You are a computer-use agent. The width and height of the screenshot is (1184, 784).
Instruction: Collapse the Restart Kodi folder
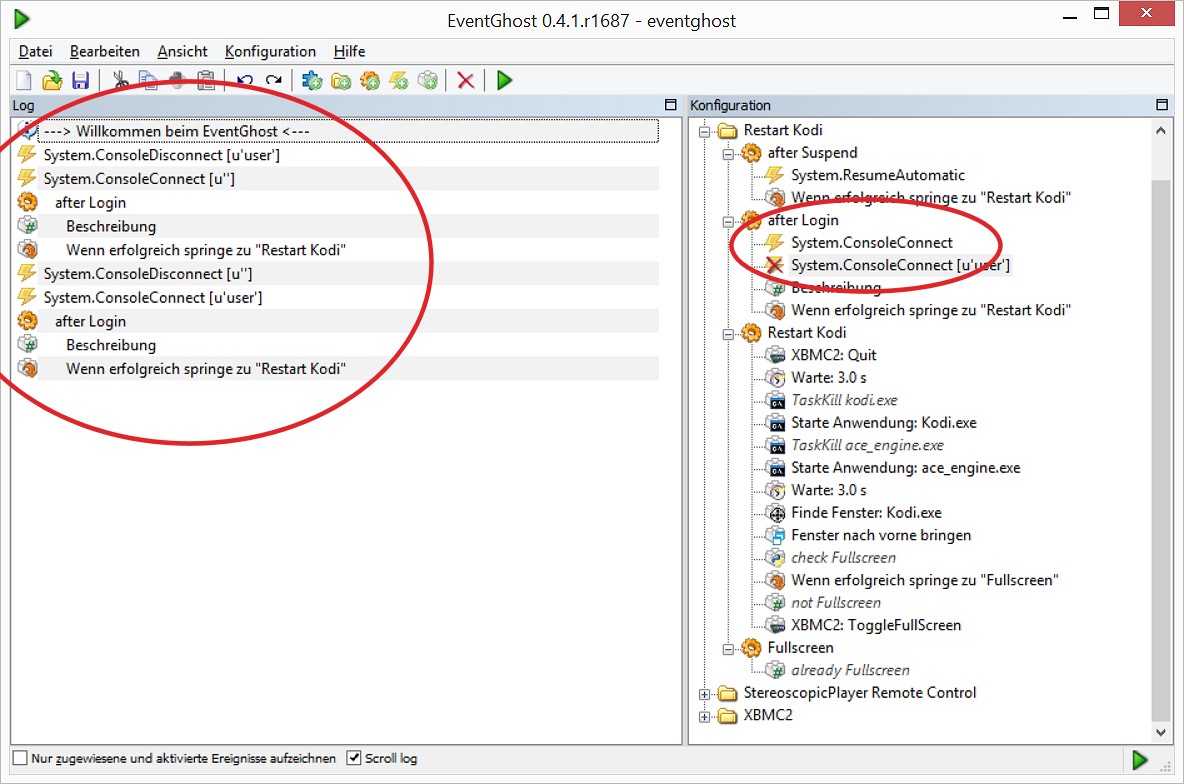pyautogui.click(x=705, y=131)
